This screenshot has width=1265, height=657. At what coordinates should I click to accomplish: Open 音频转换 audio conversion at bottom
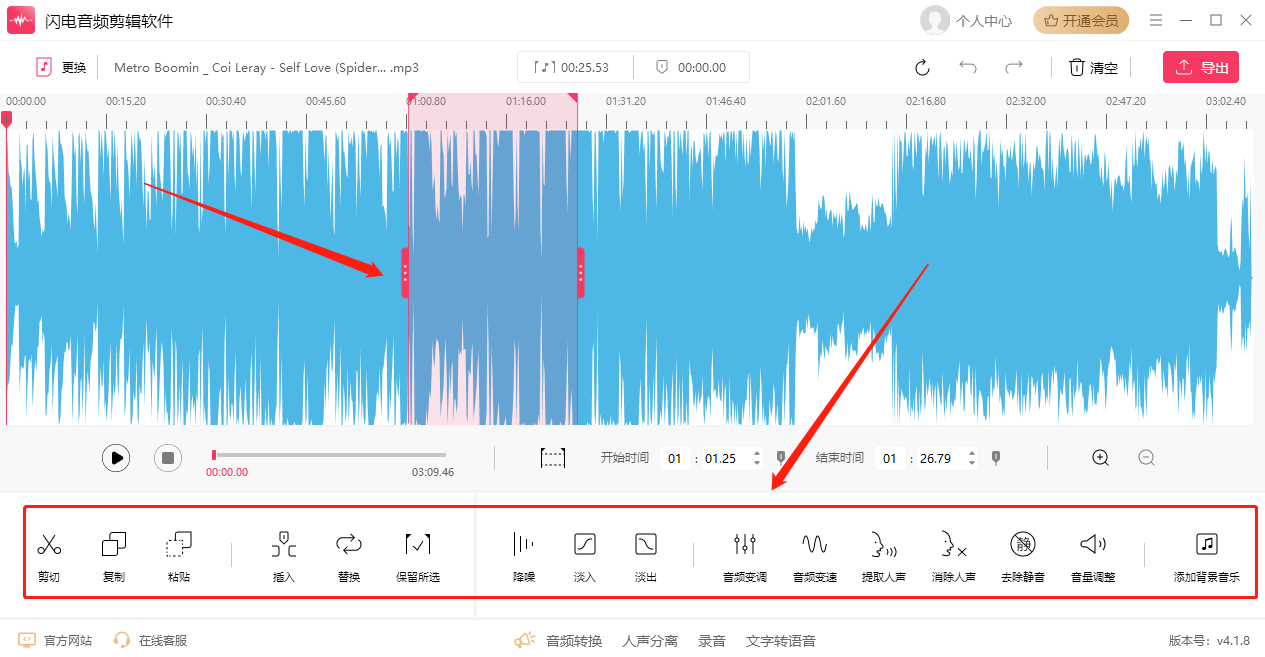point(573,641)
